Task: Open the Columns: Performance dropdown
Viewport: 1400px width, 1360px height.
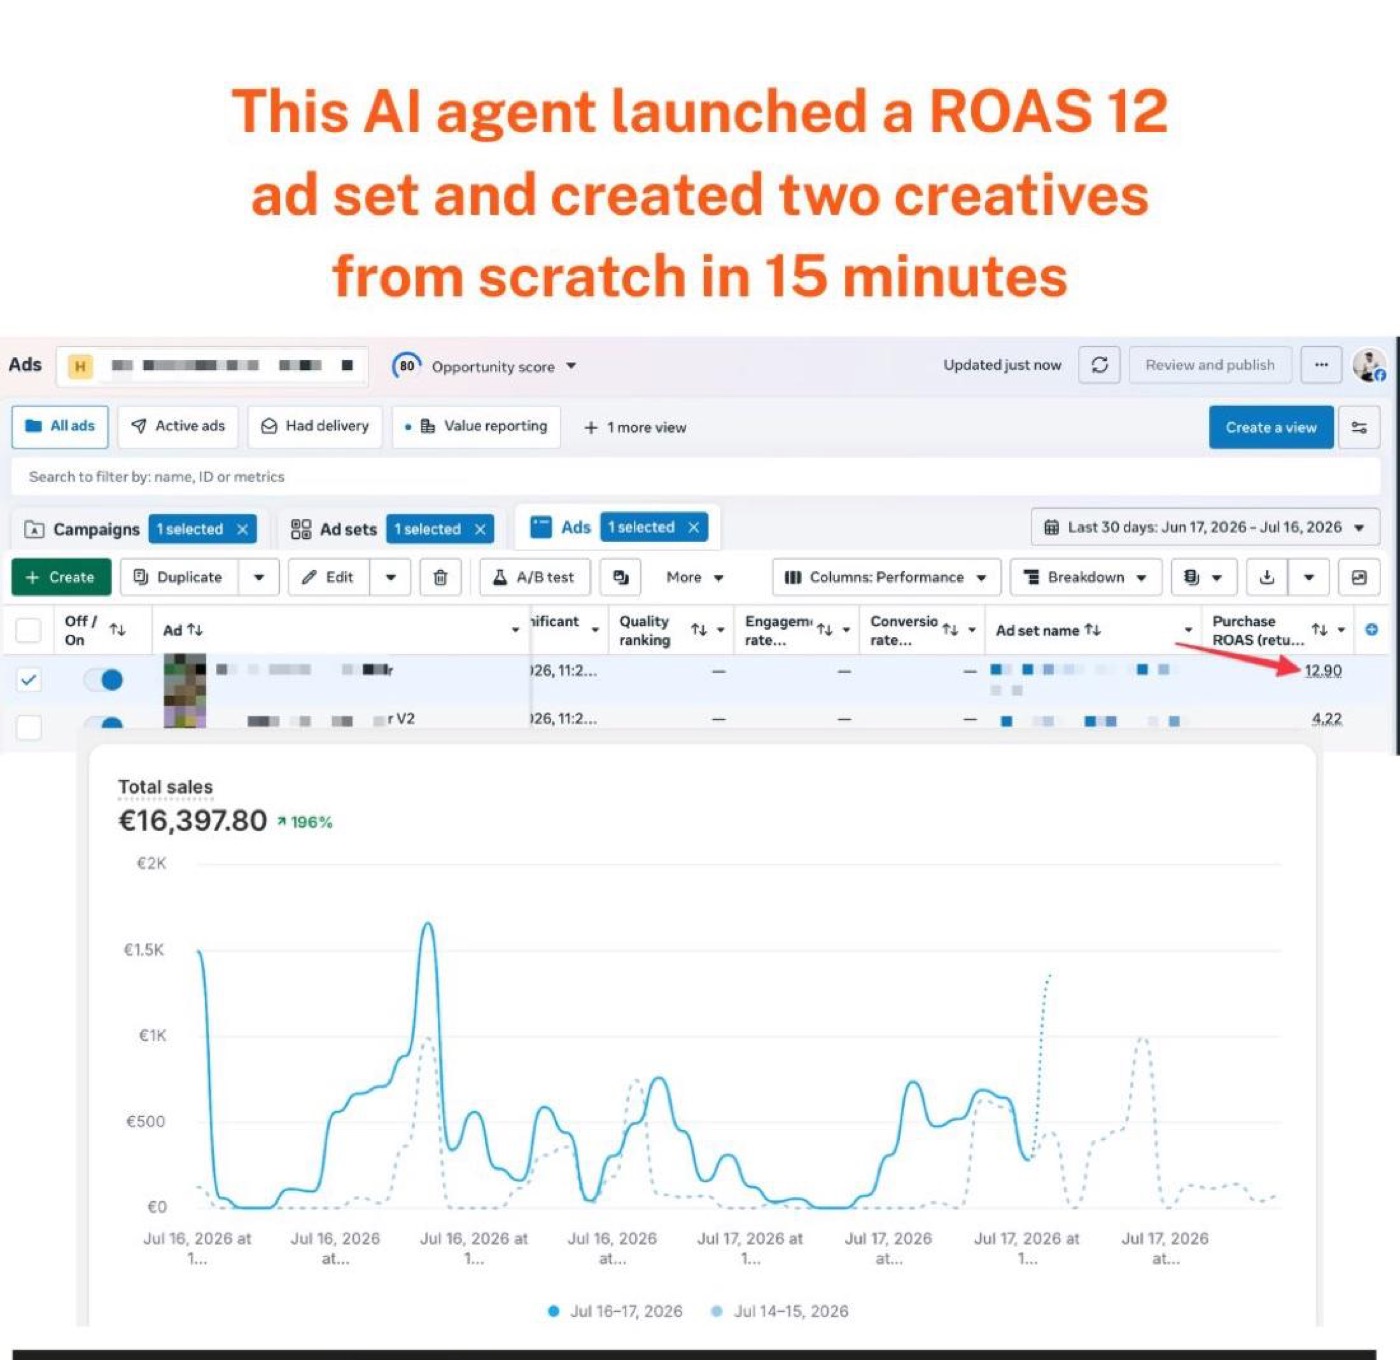Action: pos(886,577)
